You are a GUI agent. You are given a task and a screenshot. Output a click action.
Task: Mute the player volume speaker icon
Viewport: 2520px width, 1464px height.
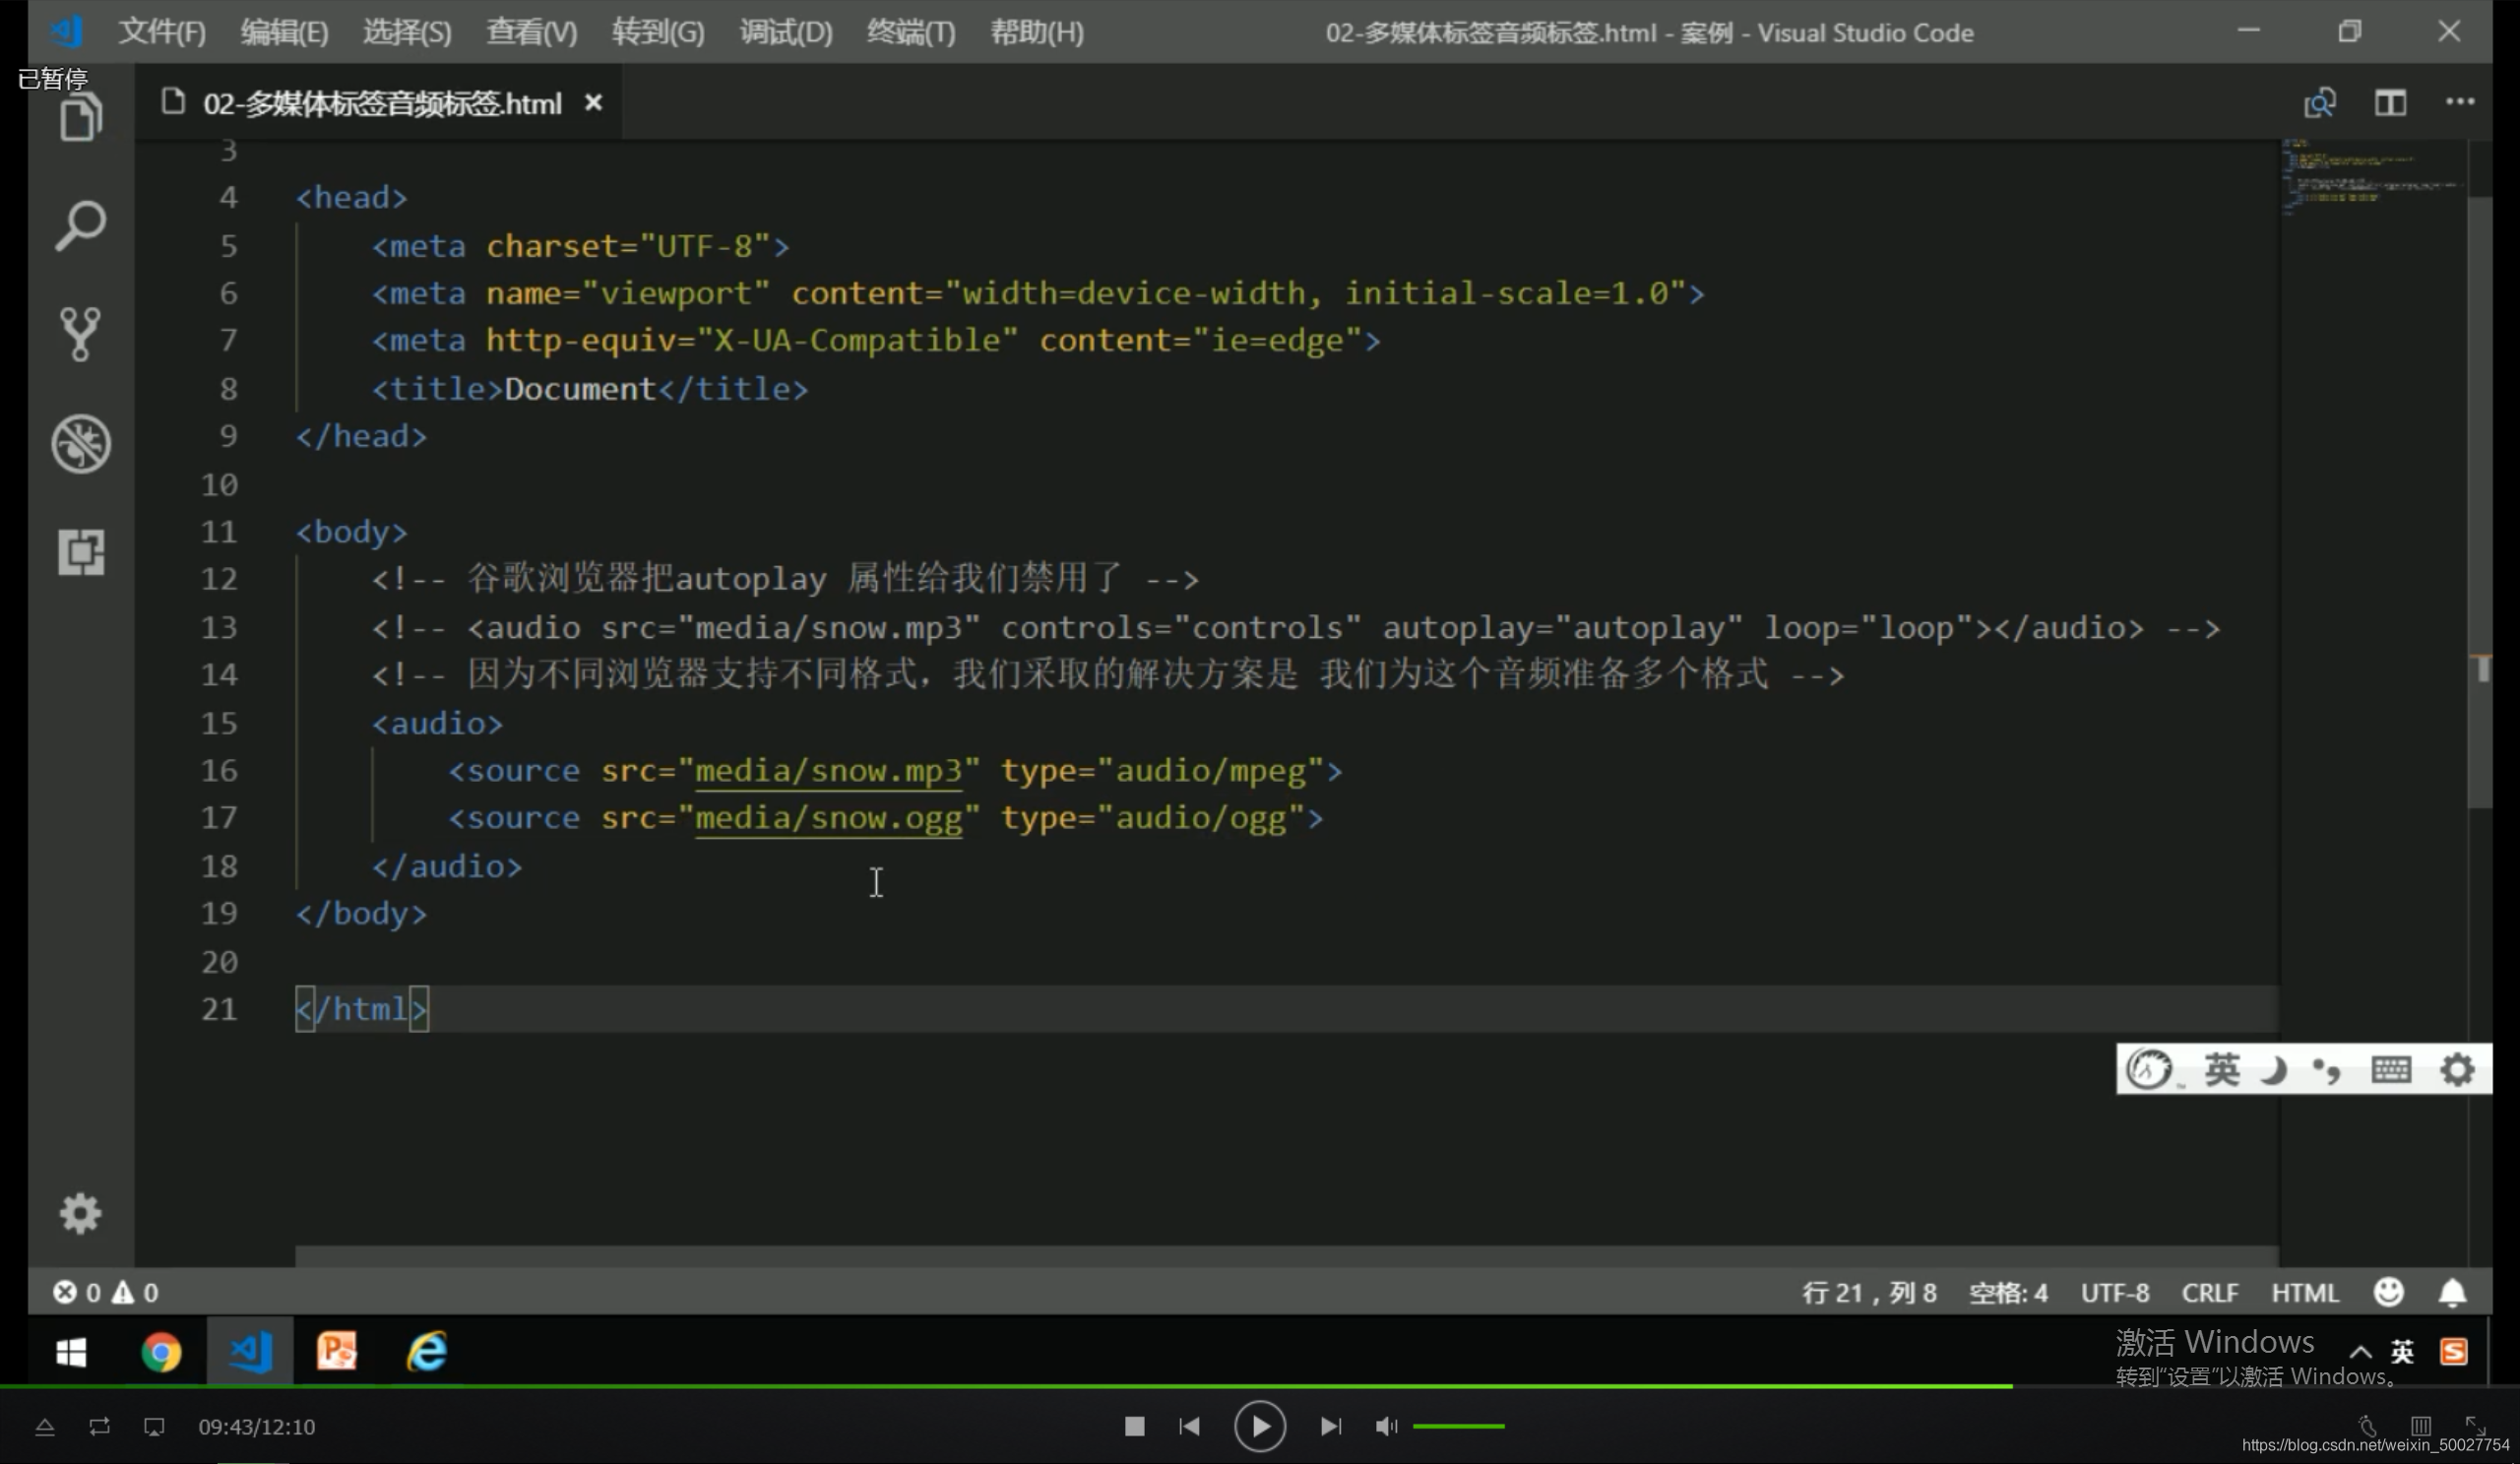point(1386,1426)
